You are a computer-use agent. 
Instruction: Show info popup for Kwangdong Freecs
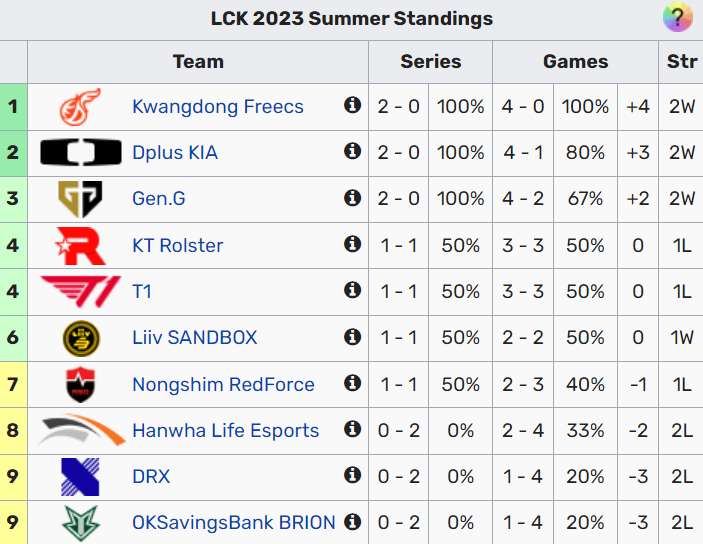(x=352, y=105)
